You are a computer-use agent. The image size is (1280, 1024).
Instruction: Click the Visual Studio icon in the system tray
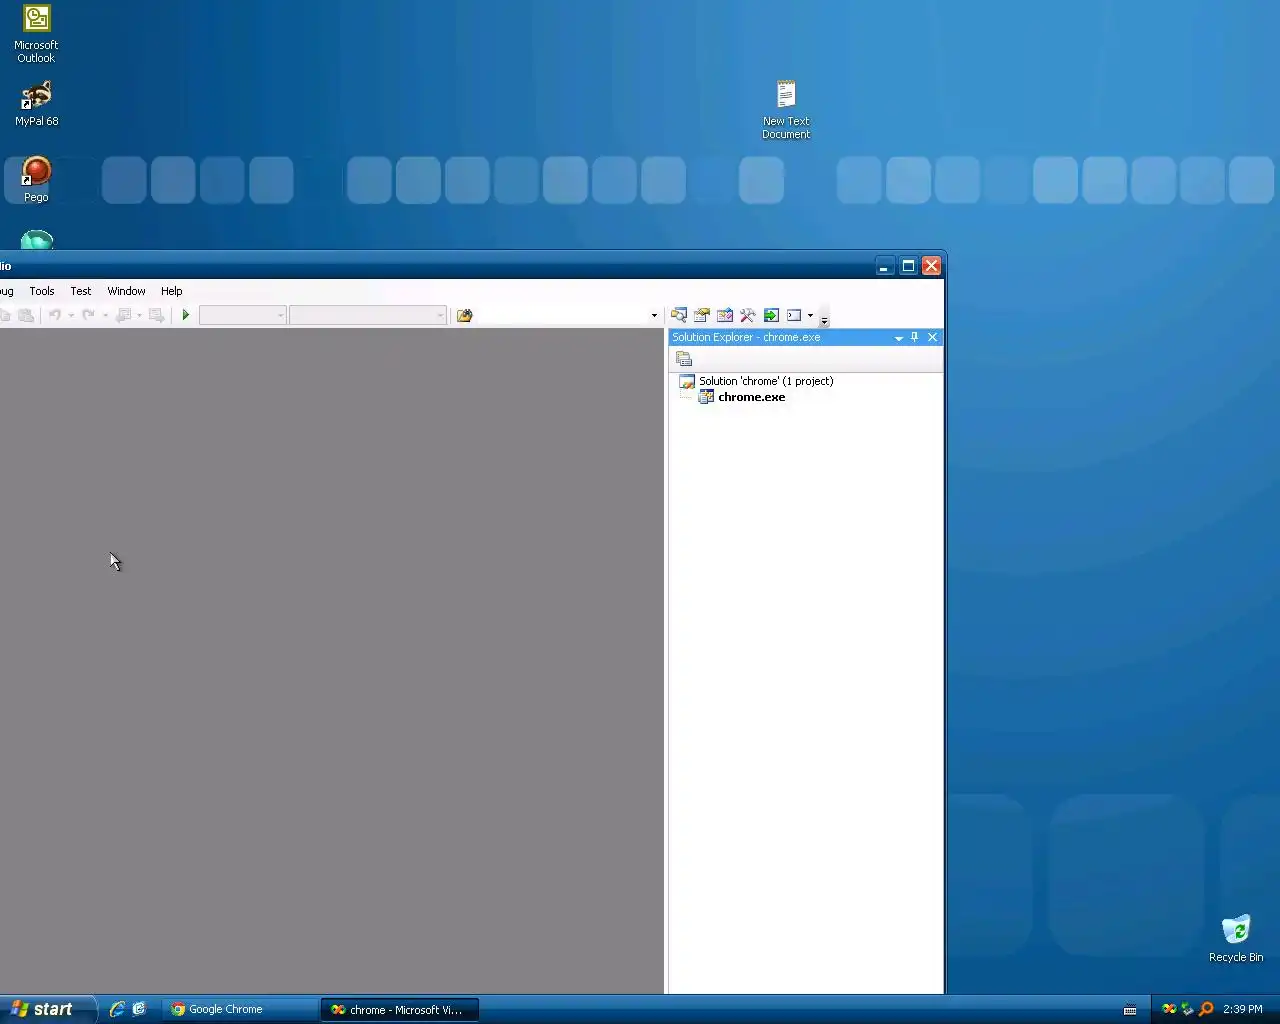[x=1169, y=1009]
